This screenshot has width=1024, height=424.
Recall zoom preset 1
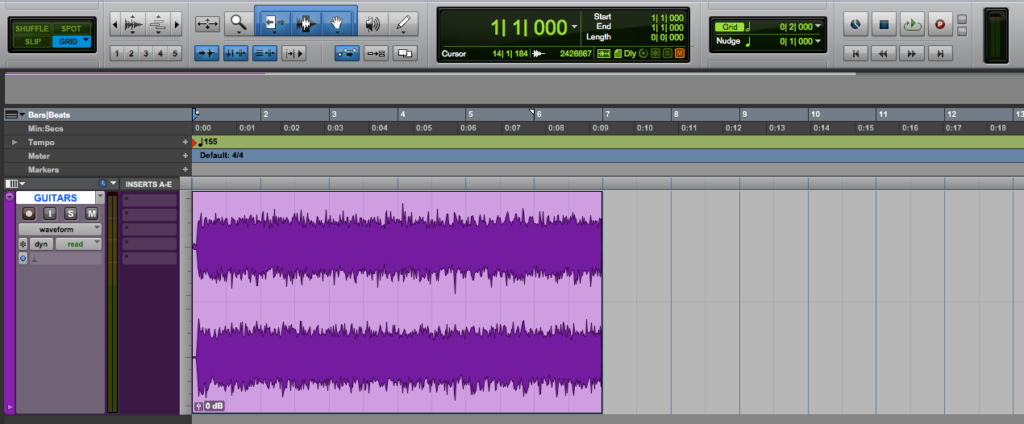click(117, 54)
